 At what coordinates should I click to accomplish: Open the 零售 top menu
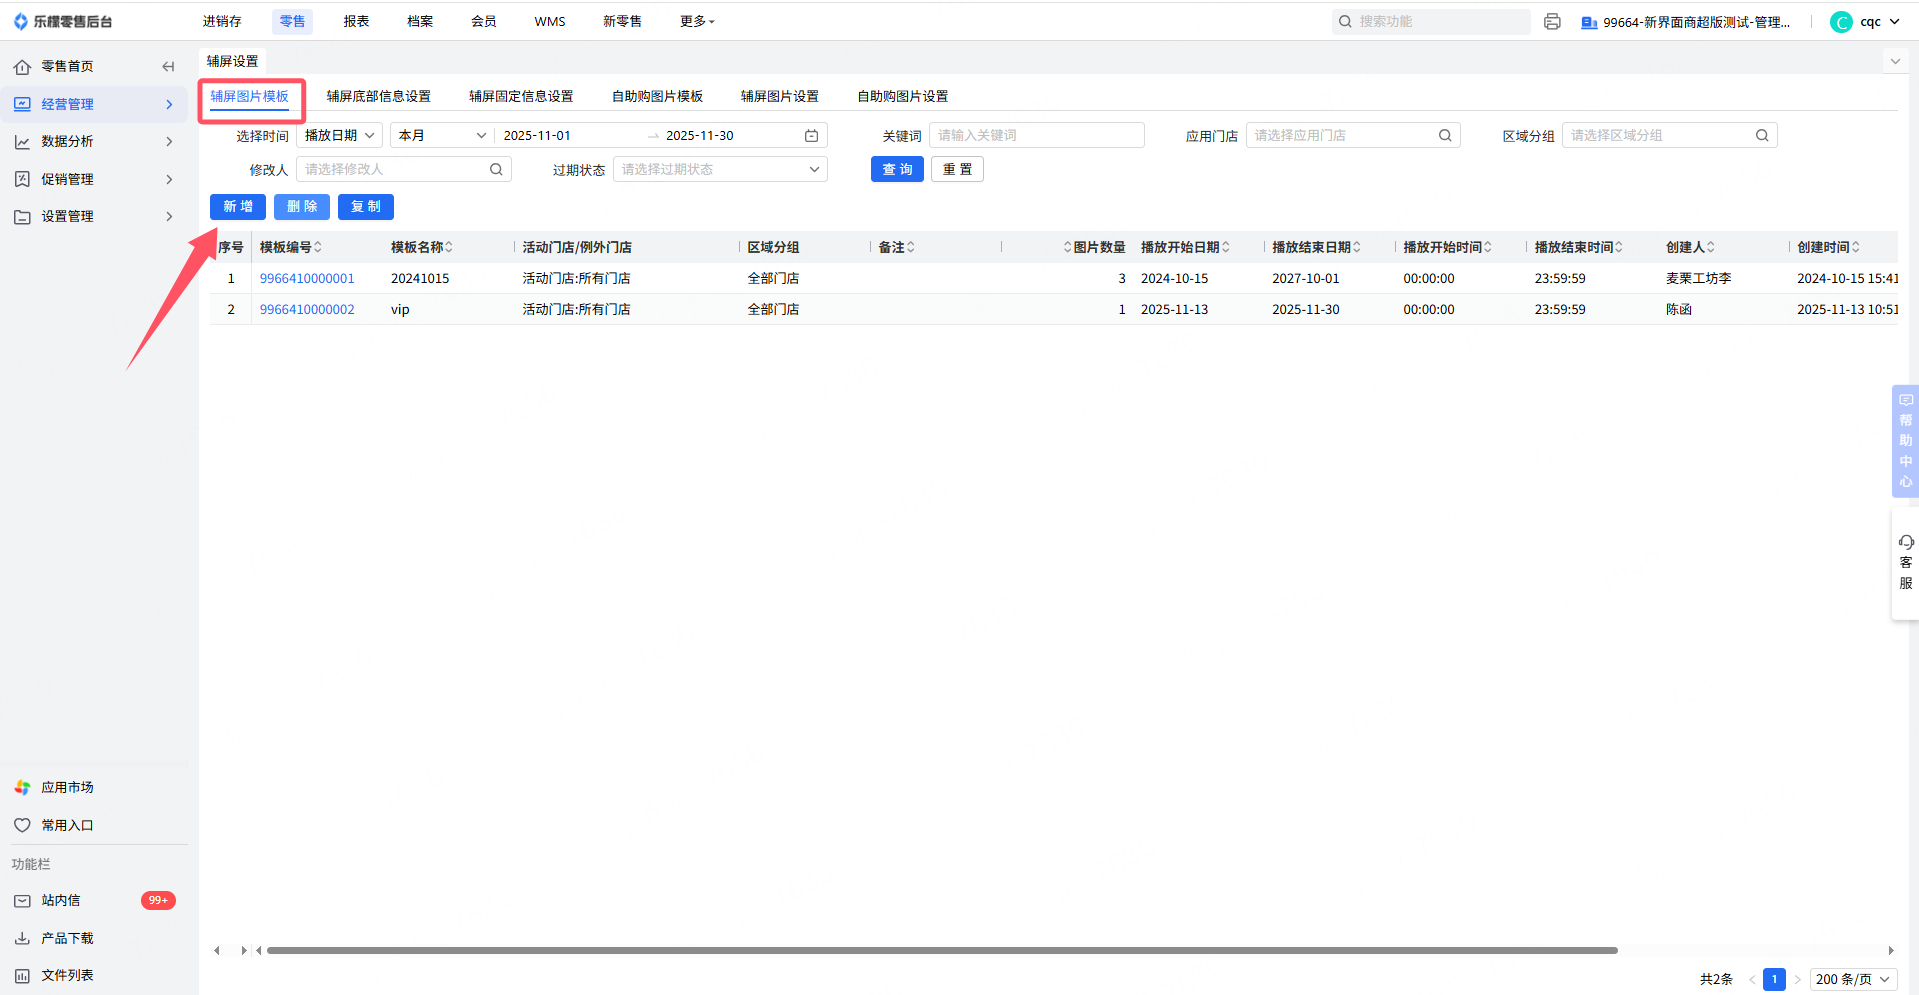[292, 21]
